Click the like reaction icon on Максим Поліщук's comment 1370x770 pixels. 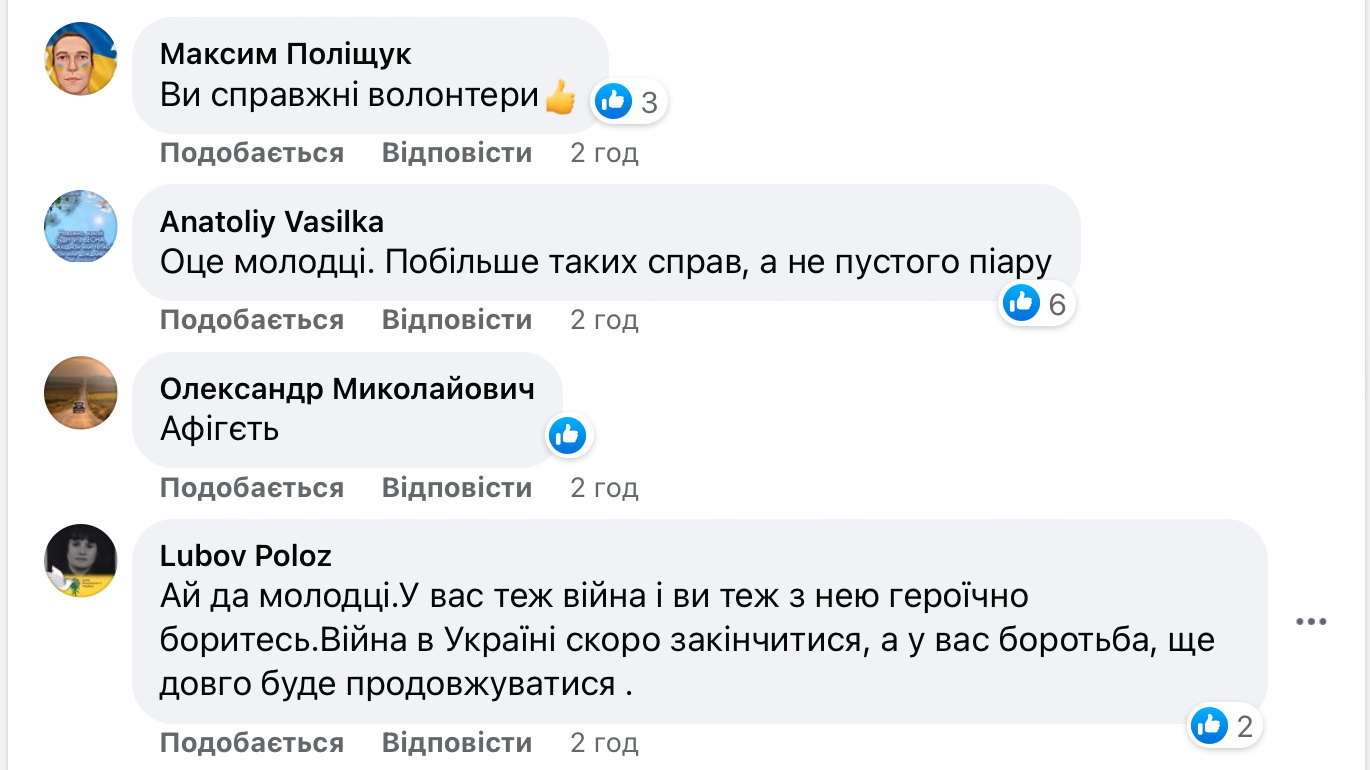pos(613,101)
